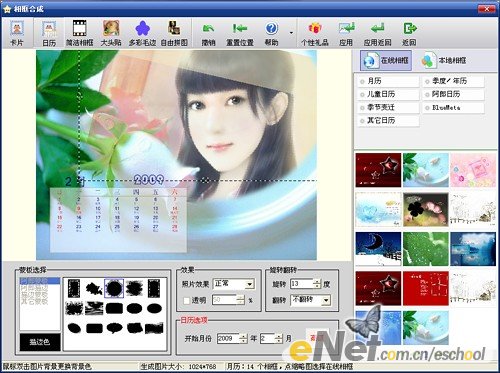
Task: Select the highlighted first mask category entry
Action: coord(40,281)
